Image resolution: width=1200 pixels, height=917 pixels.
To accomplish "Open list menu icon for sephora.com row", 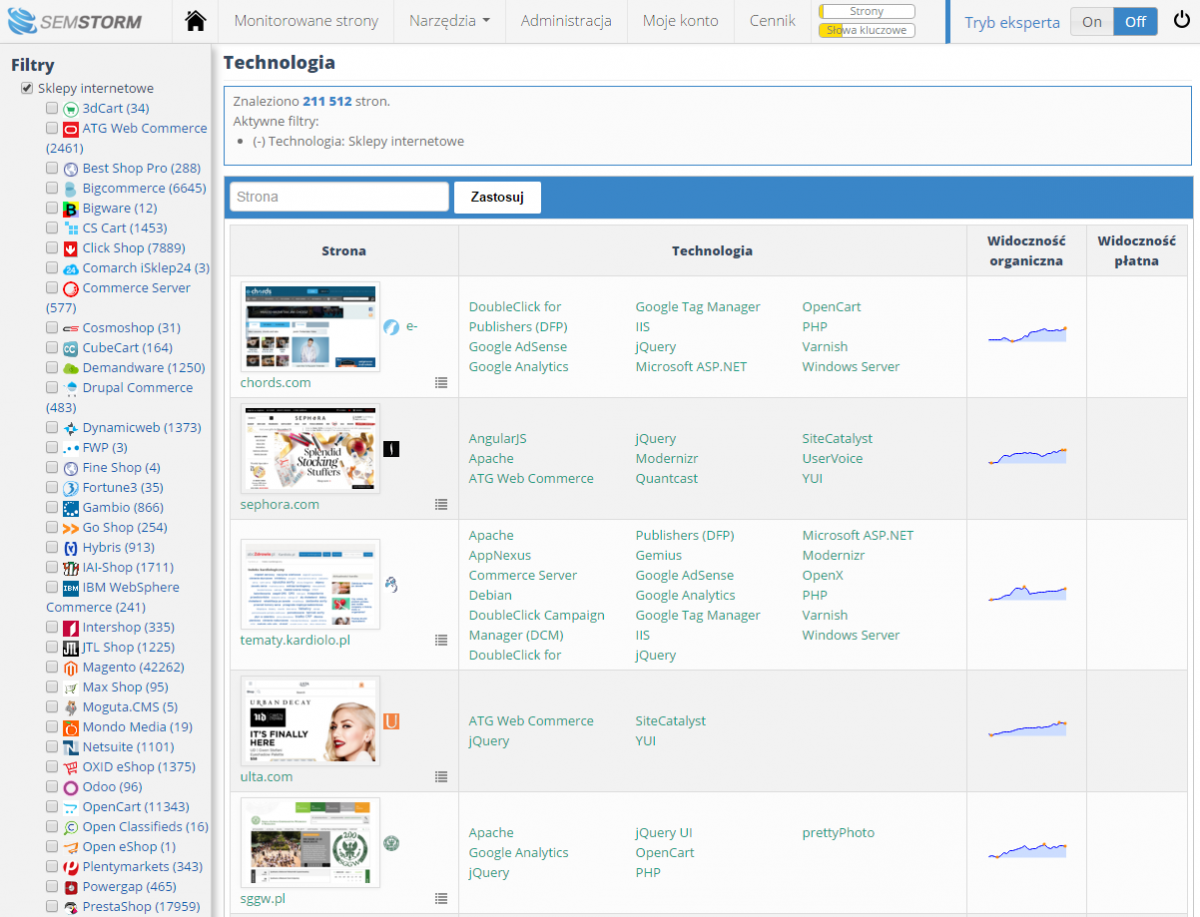I will pyautogui.click(x=441, y=504).
